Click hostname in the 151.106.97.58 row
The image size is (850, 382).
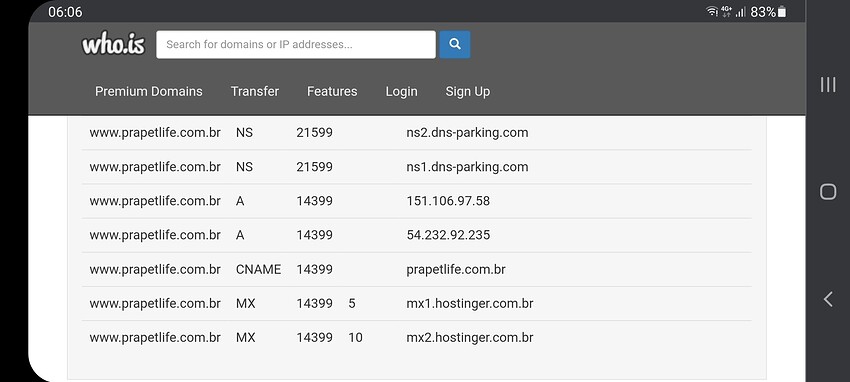click(155, 201)
